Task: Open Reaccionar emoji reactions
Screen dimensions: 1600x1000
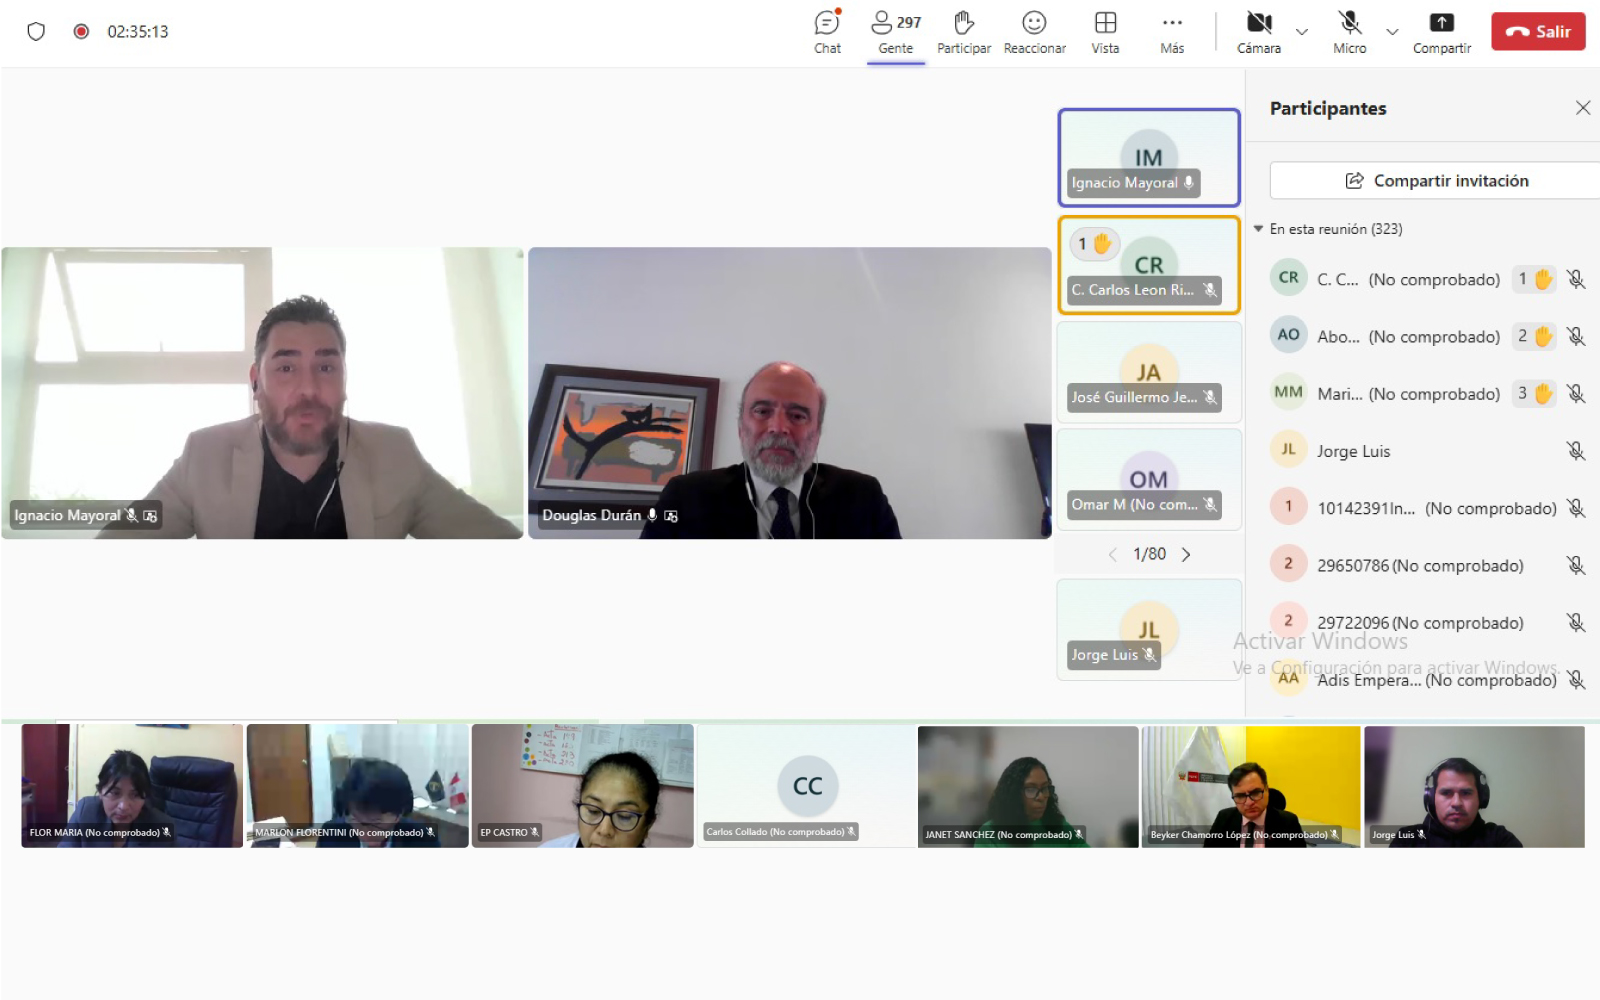Action: [x=1034, y=32]
